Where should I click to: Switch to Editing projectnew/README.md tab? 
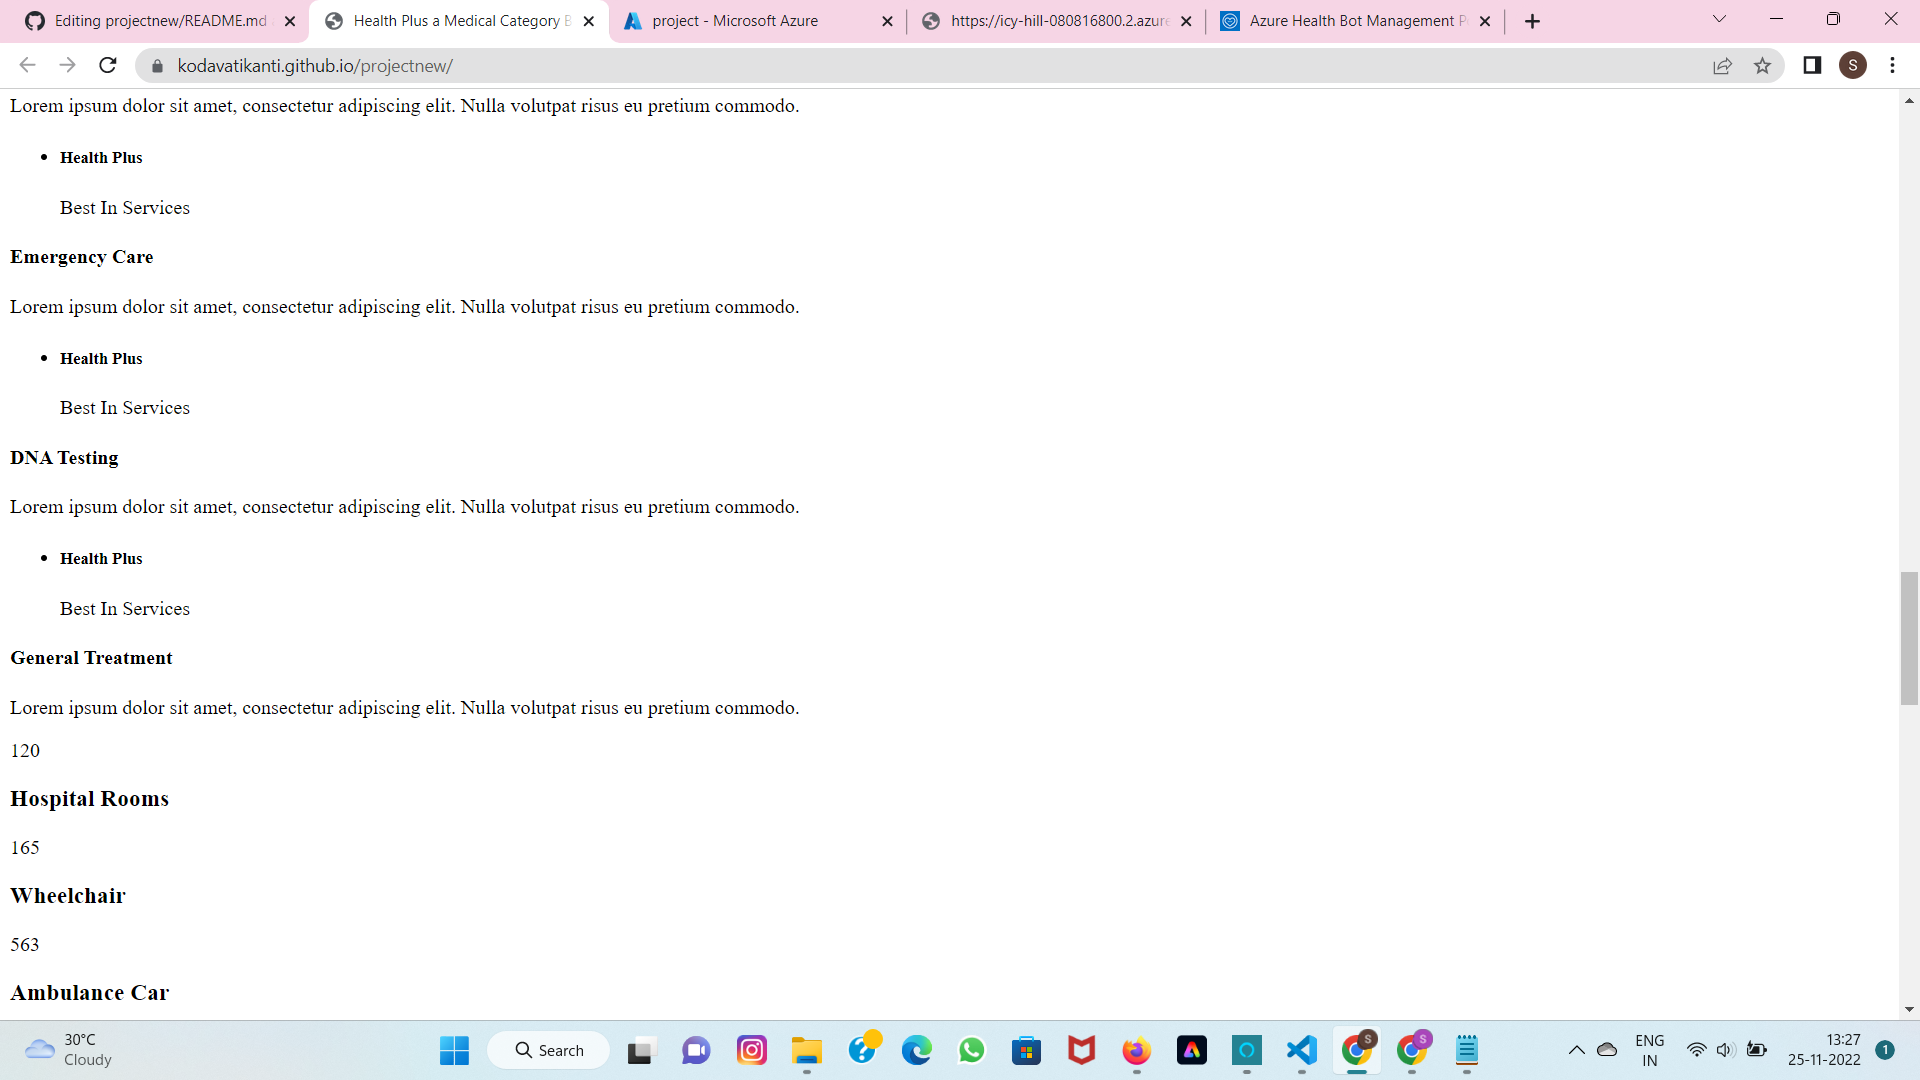coord(160,21)
